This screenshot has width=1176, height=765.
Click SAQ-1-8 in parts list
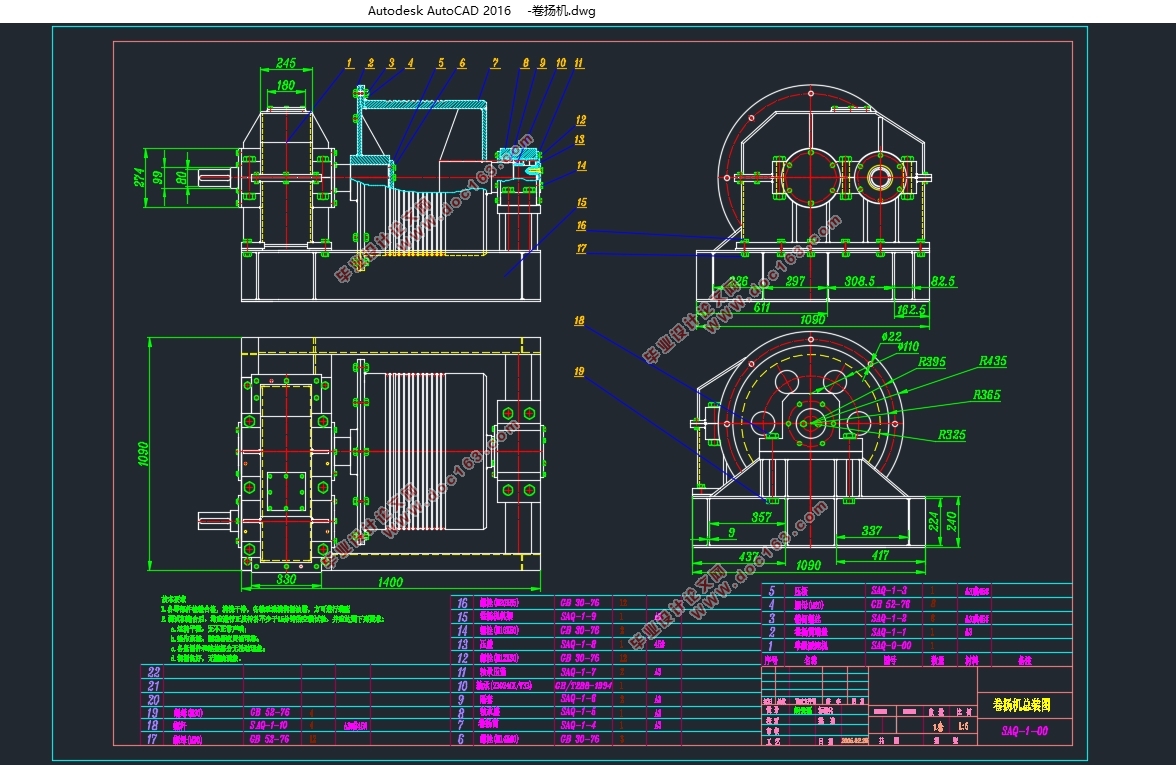579,644
